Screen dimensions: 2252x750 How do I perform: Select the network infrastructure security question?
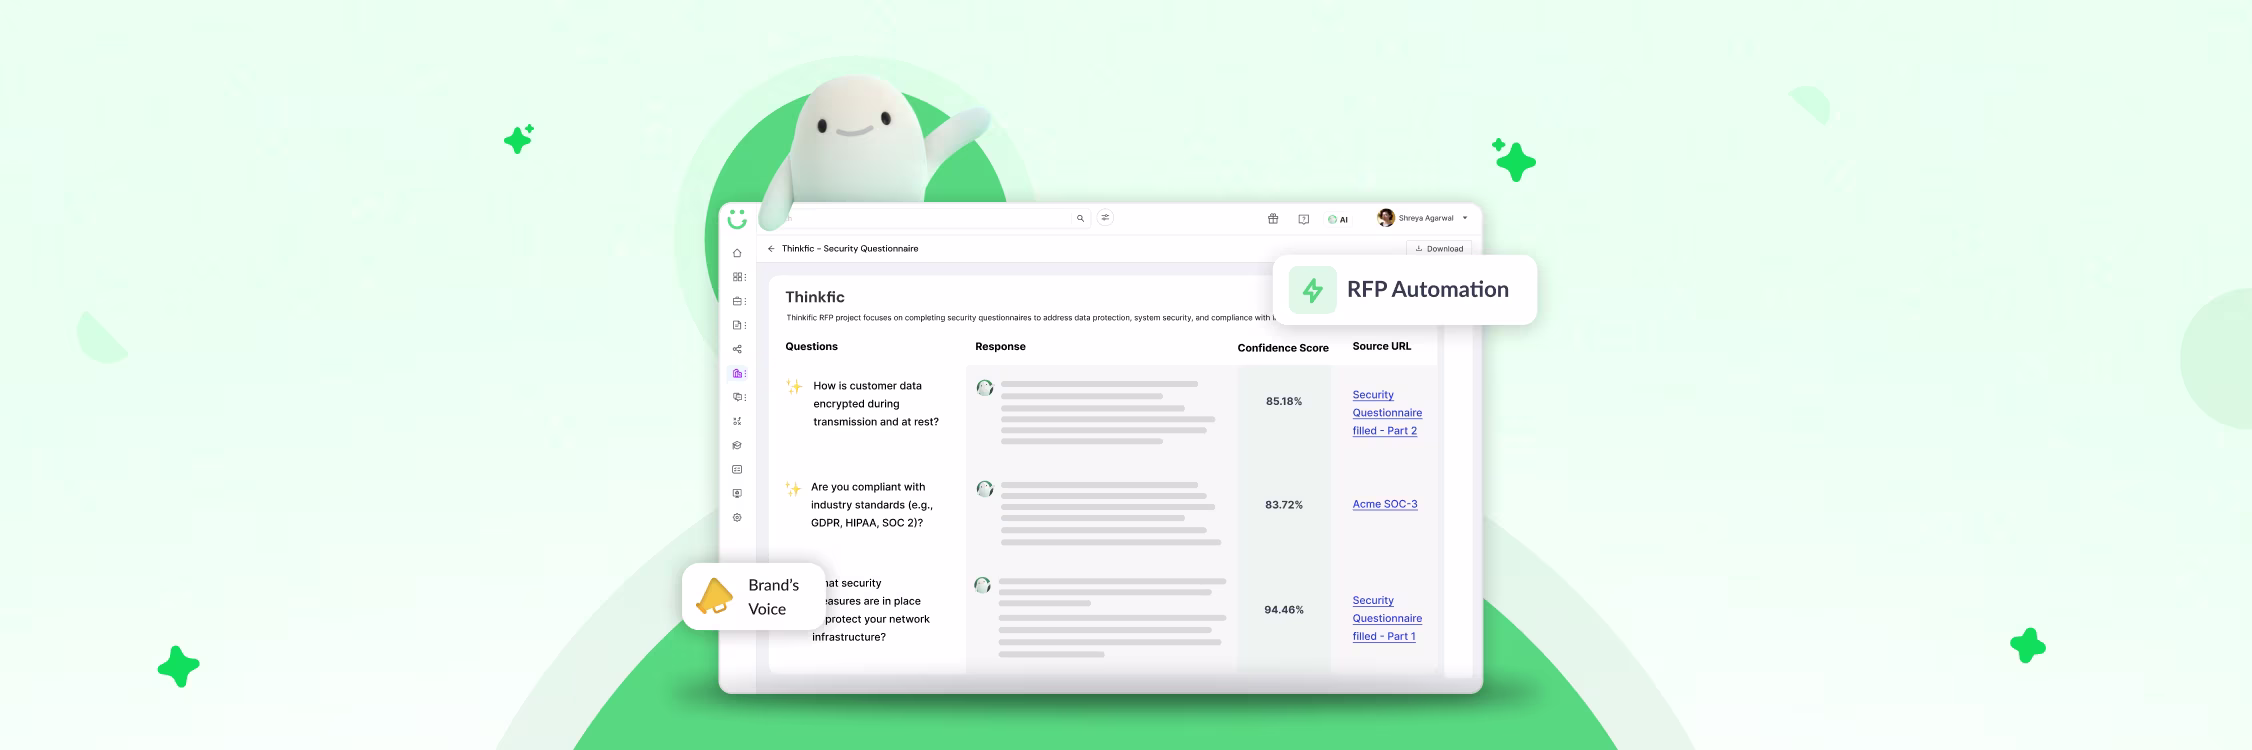(x=871, y=610)
